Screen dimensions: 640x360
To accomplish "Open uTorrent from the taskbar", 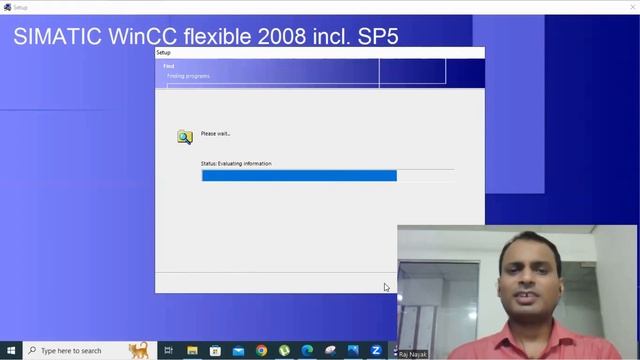I will 284,350.
